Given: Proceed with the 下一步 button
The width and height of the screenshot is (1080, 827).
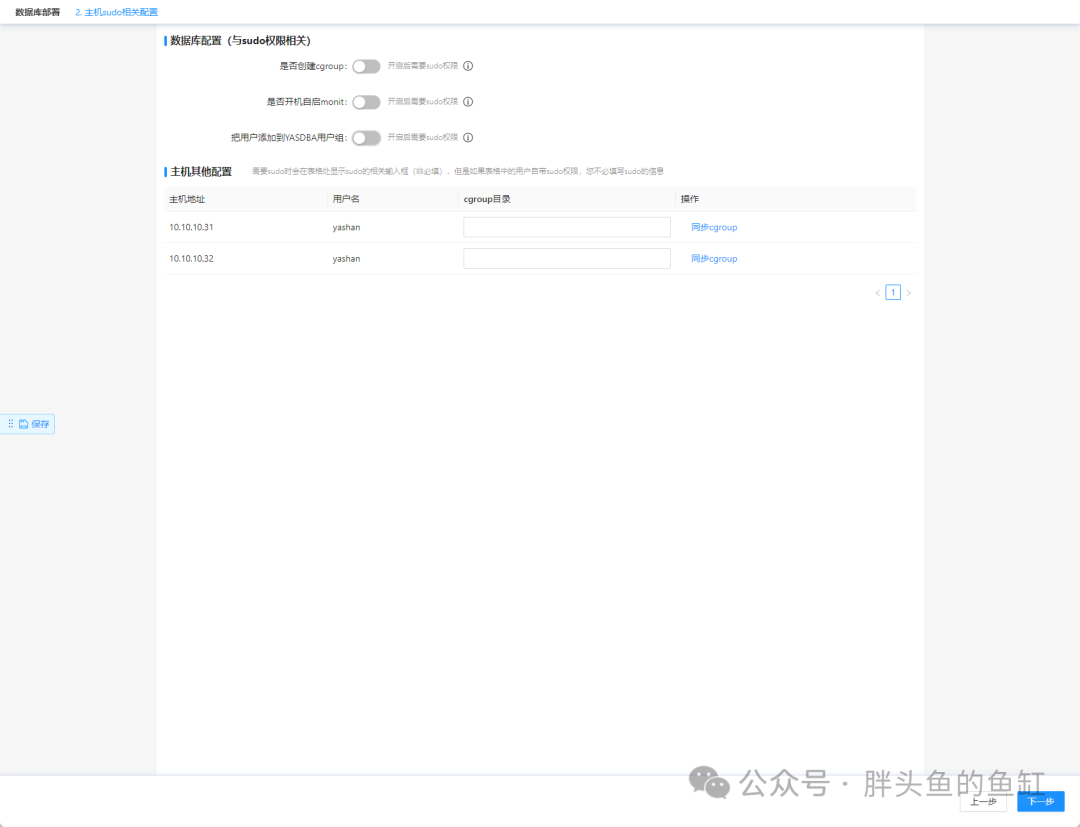Looking at the screenshot, I should (x=1041, y=802).
